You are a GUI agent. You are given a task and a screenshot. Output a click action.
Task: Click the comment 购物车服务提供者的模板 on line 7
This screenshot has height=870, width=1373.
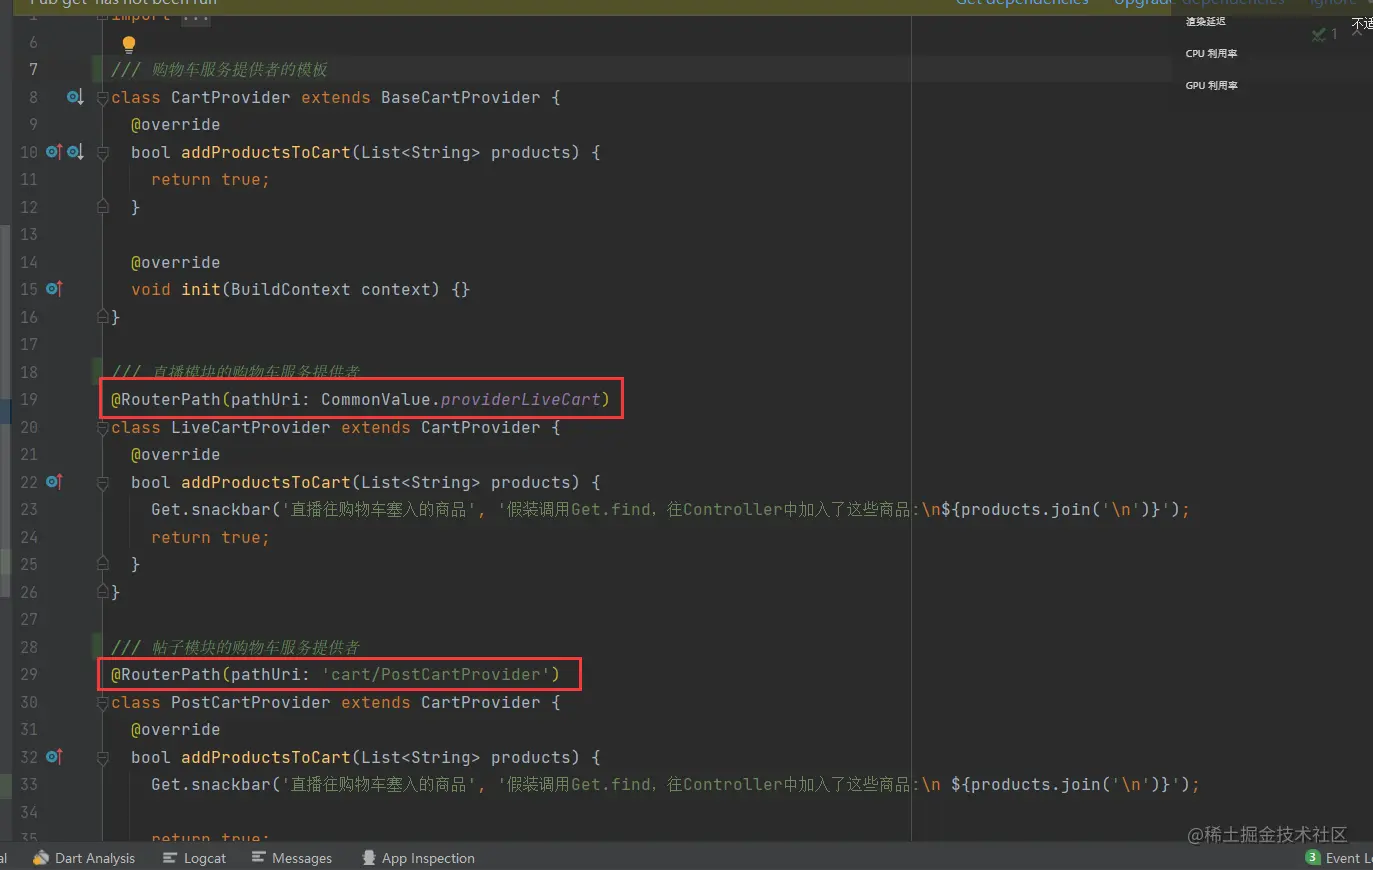240,69
